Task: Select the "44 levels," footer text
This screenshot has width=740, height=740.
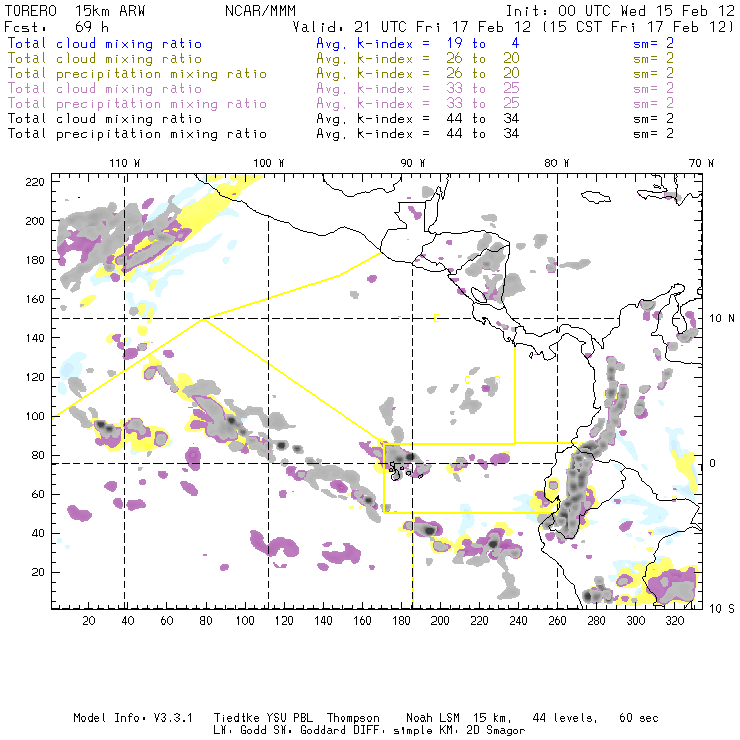Action: coord(565,718)
